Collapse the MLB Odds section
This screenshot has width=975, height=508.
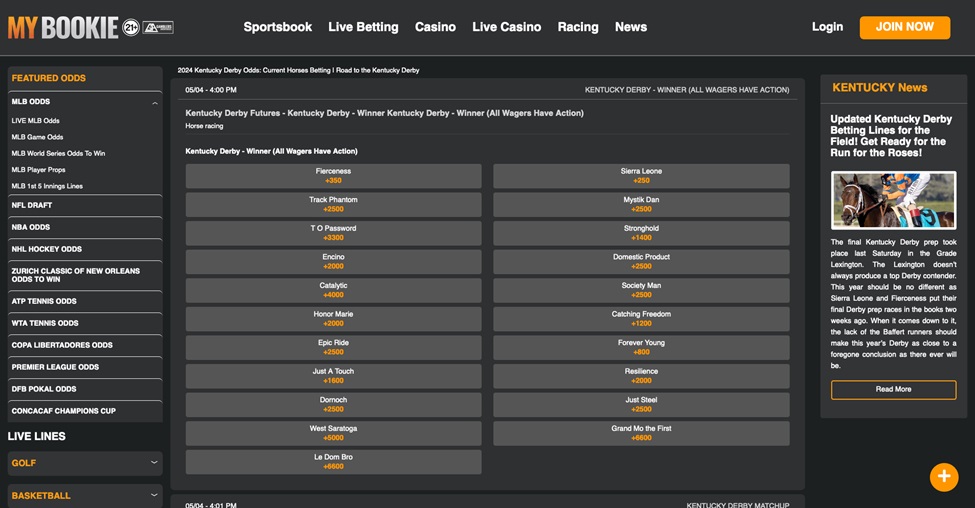(x=155, y=102)
